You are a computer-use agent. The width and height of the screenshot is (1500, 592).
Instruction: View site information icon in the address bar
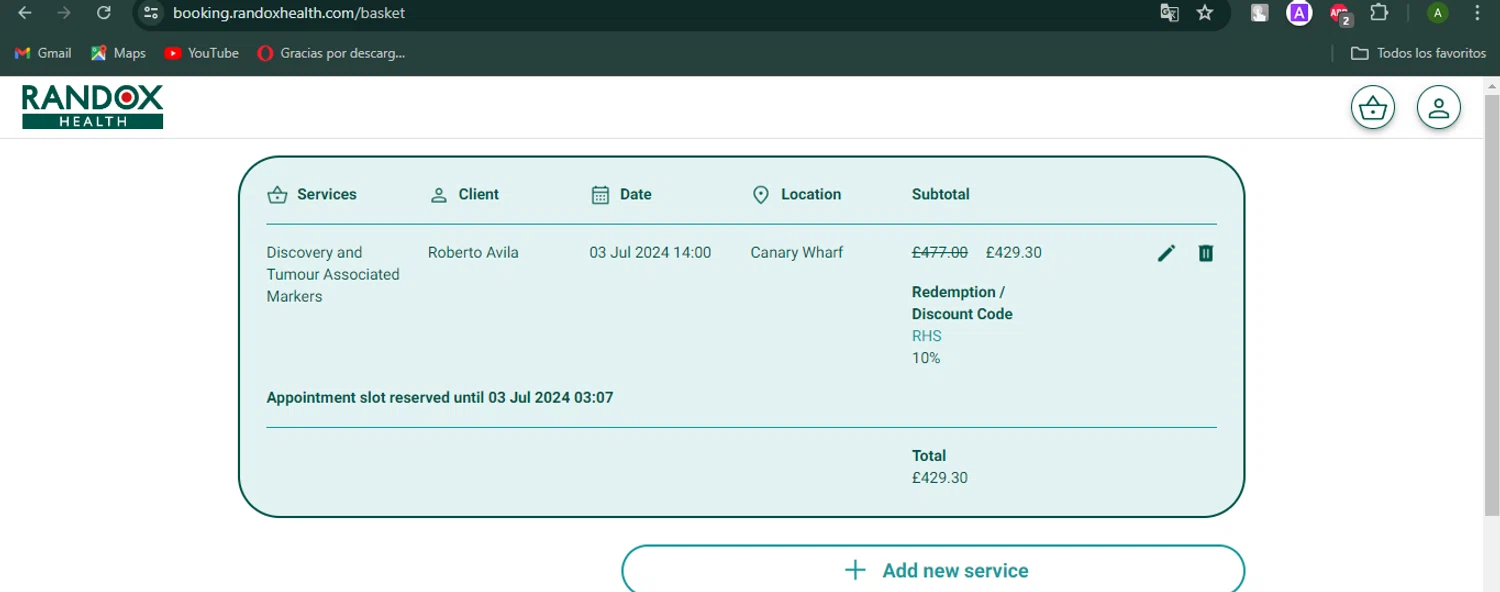tap(151, 13)
